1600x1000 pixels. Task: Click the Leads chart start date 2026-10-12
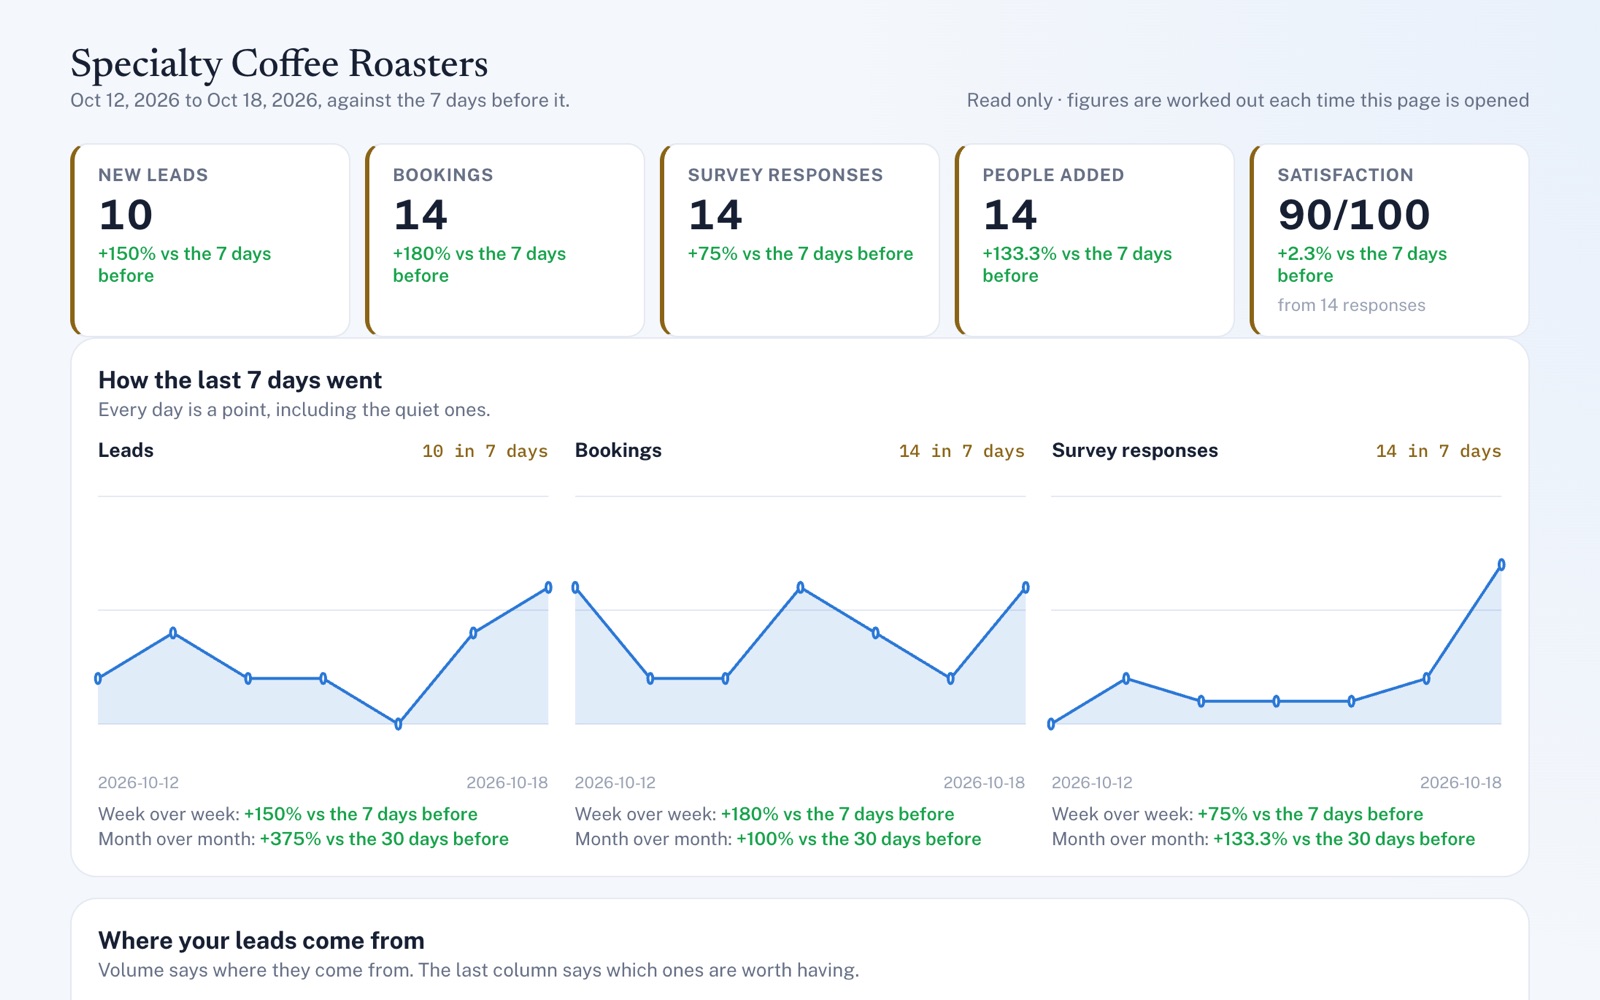coord(138,782)
